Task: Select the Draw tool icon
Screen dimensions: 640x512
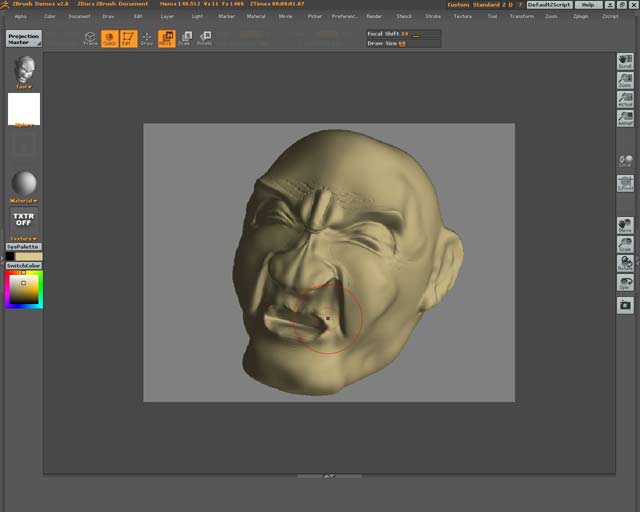Action: coord(147,39)
